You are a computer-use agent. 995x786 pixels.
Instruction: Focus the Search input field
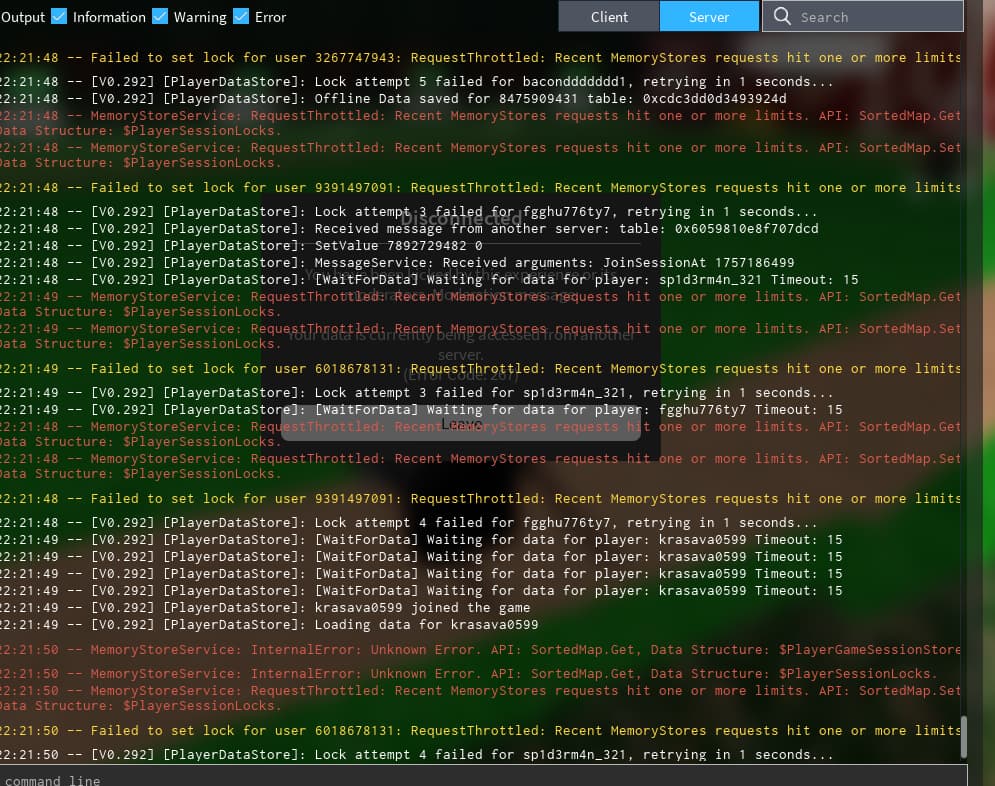point(862,16)
